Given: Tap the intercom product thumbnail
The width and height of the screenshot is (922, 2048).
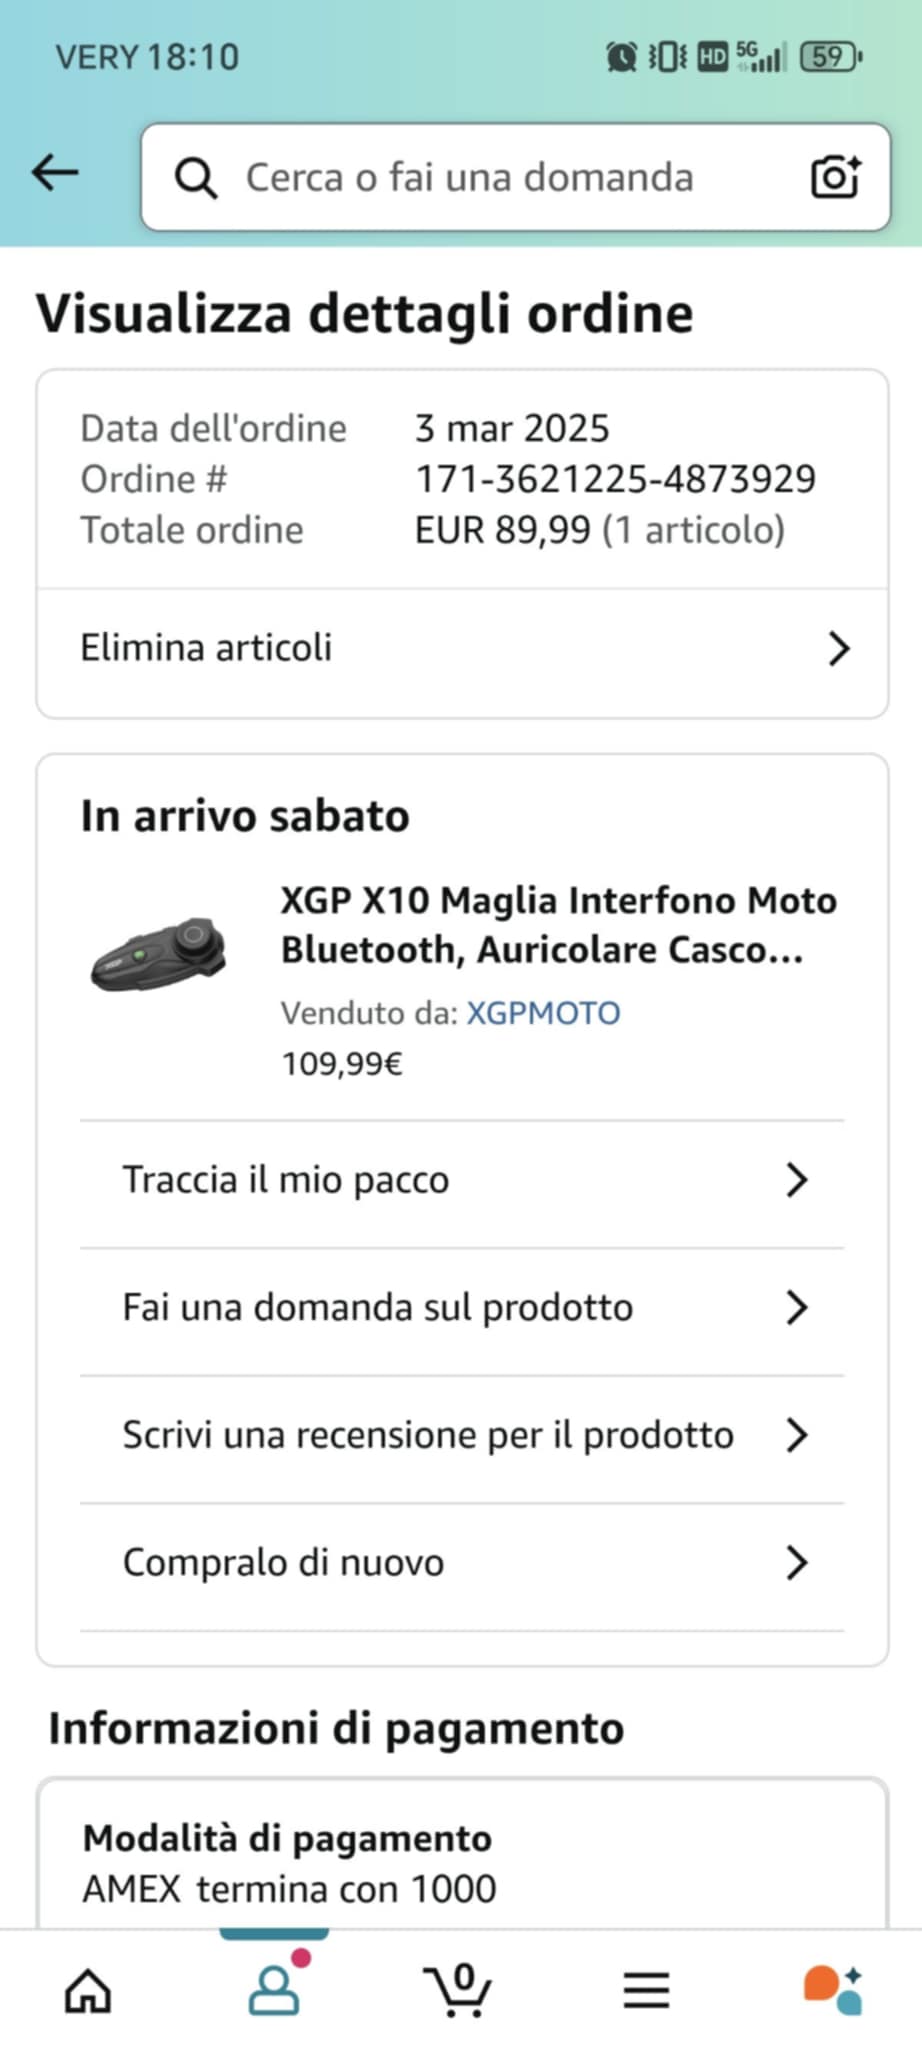Looking at the screenshot, I should point(159,955).
